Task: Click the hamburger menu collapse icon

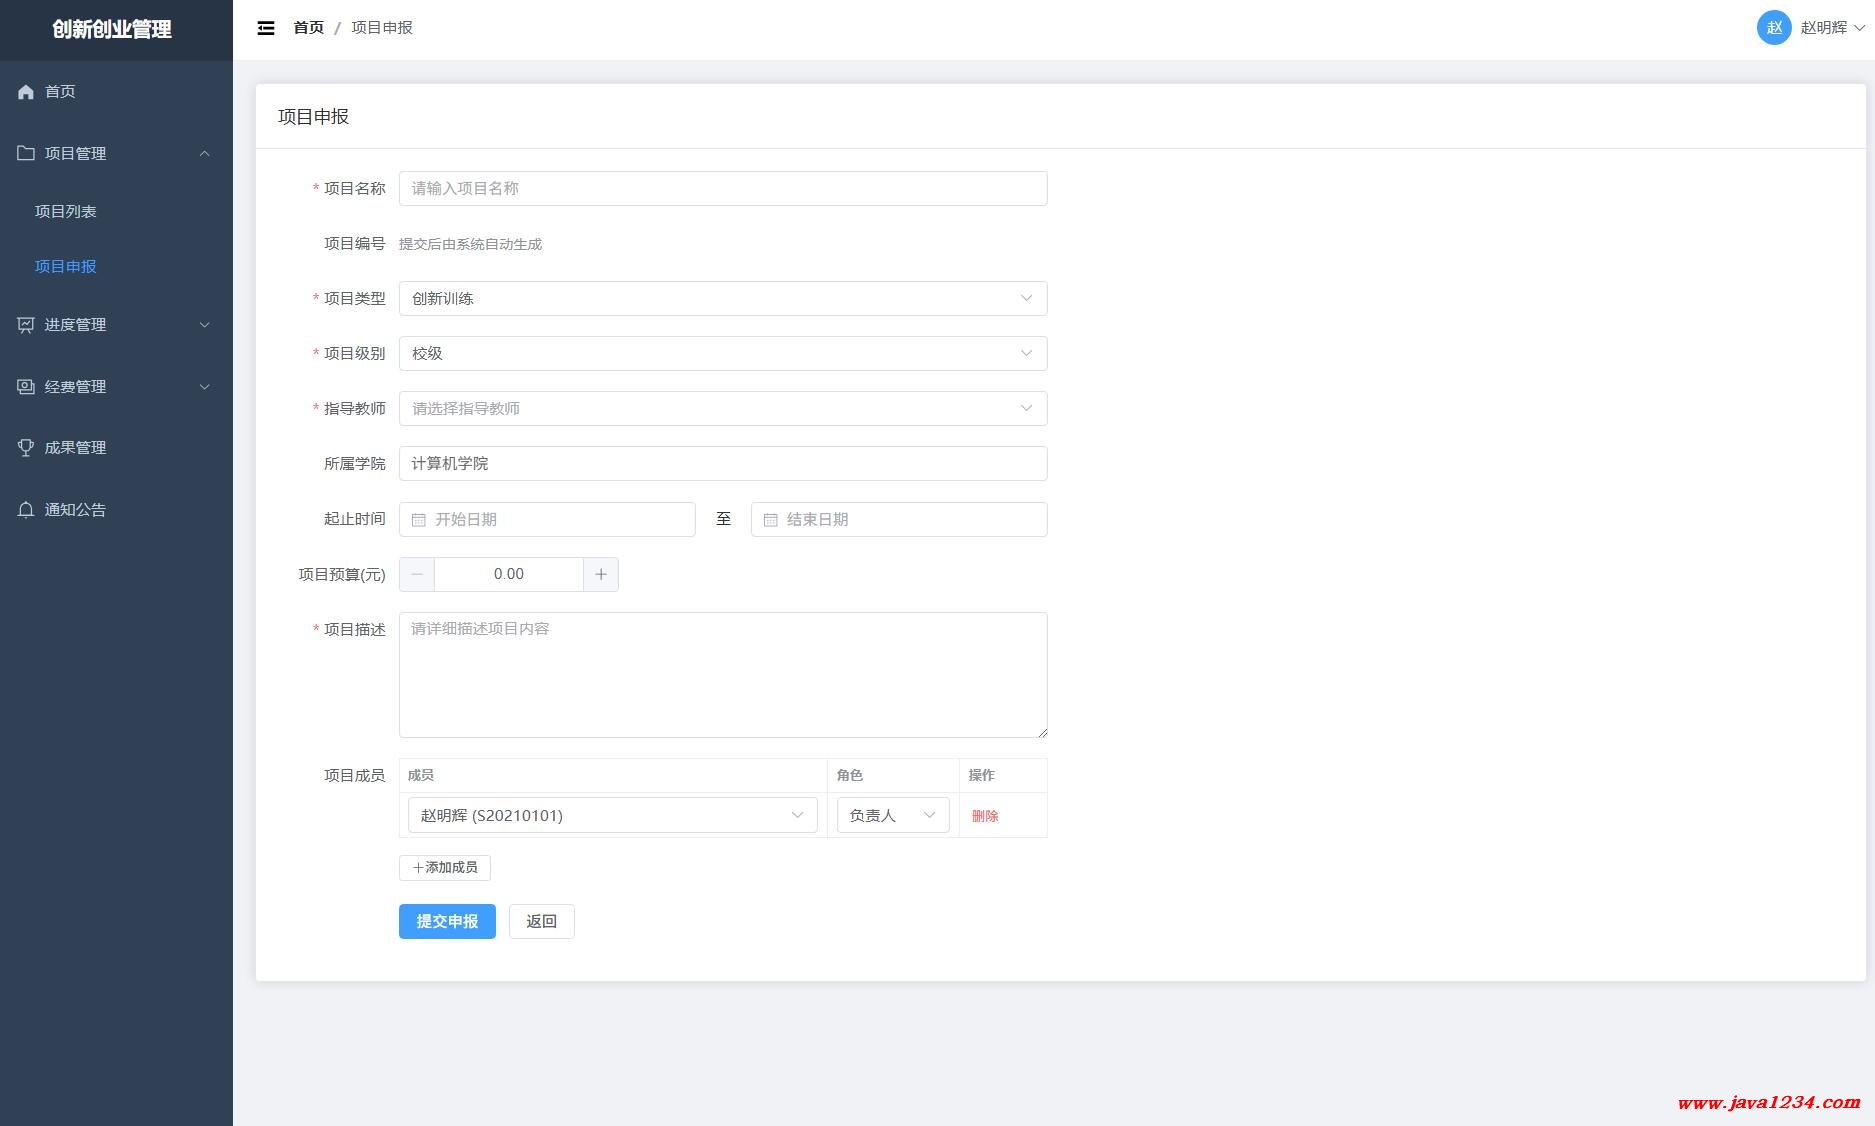Action: [x=266, y=28]
